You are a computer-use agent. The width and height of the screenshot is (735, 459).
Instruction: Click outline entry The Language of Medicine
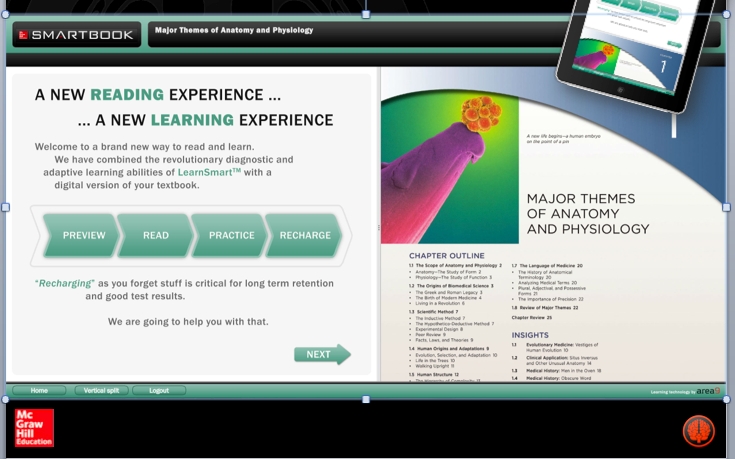[547, 265]
